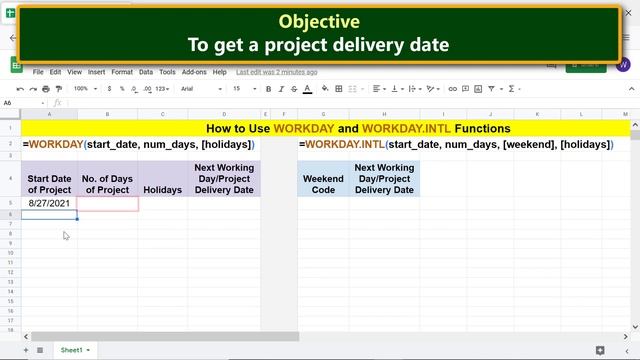Click the Create a filter icon

tap(491, 89)
